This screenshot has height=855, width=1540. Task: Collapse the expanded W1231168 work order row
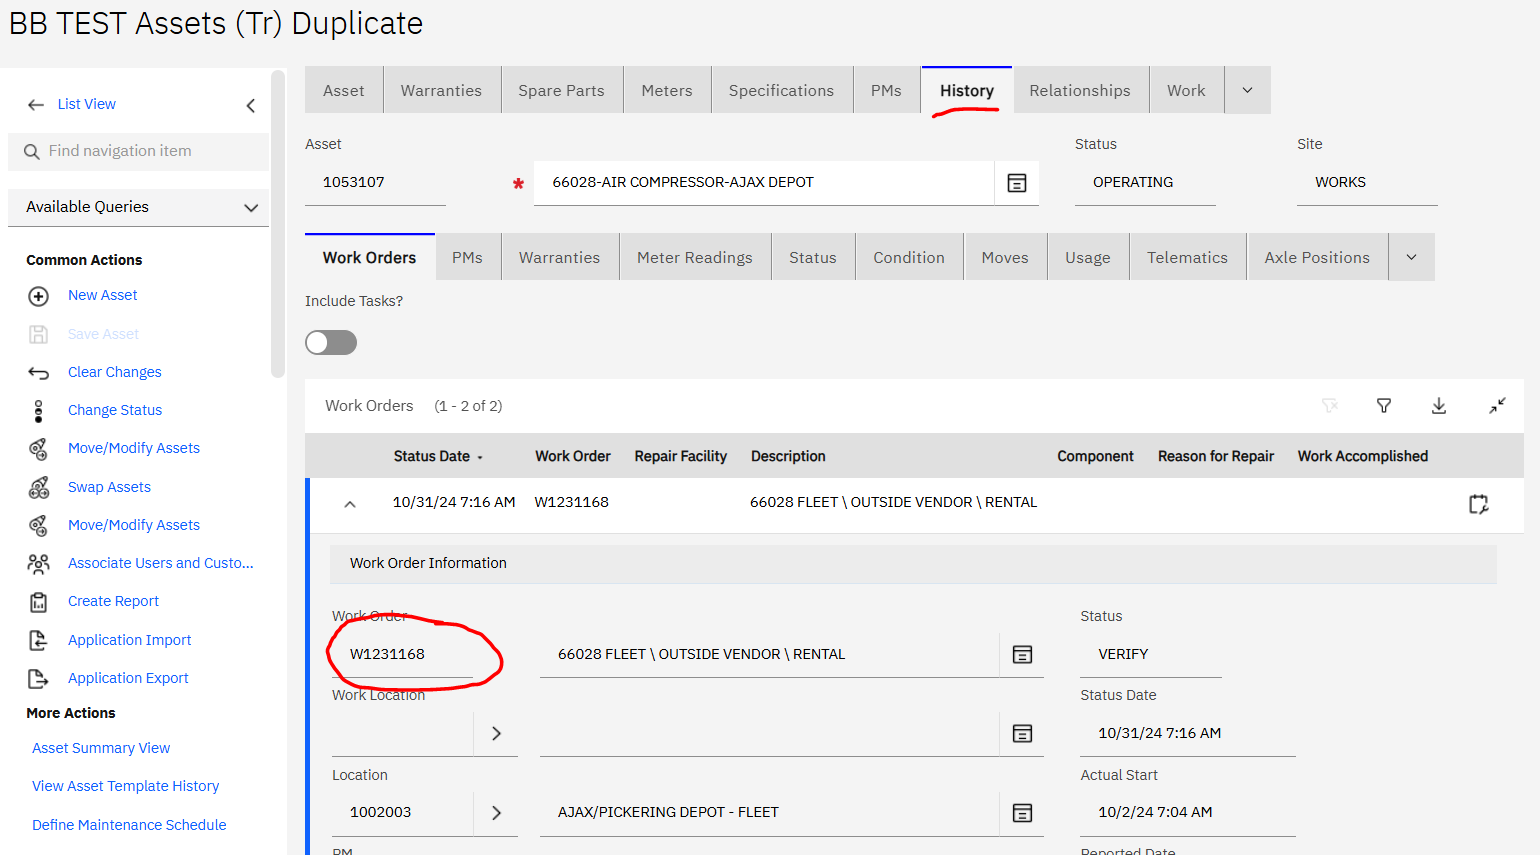[349, 503]
